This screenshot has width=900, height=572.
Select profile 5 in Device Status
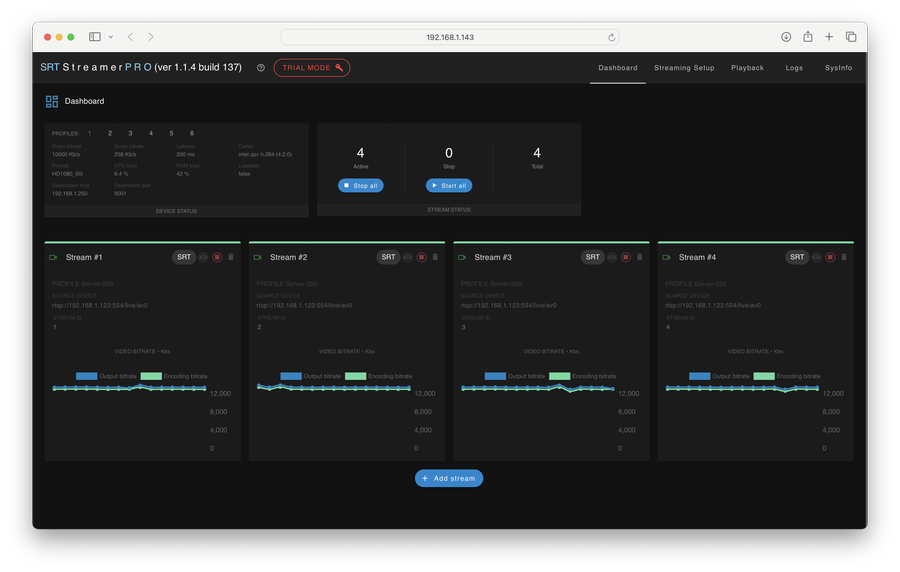171,133
